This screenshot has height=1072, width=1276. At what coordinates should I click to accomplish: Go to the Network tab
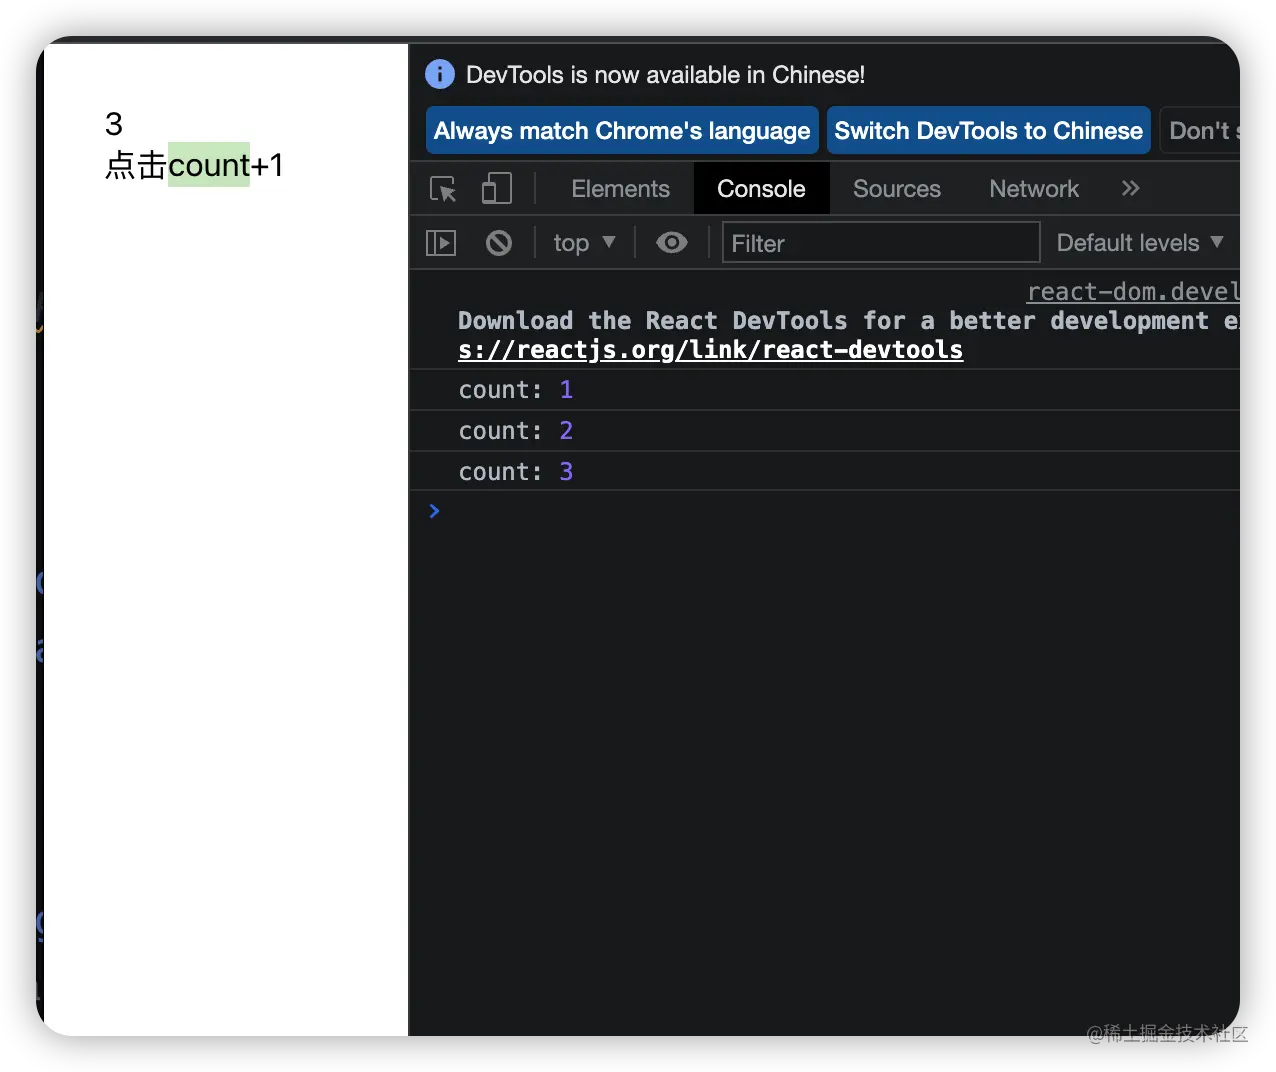click(1034, 189)
